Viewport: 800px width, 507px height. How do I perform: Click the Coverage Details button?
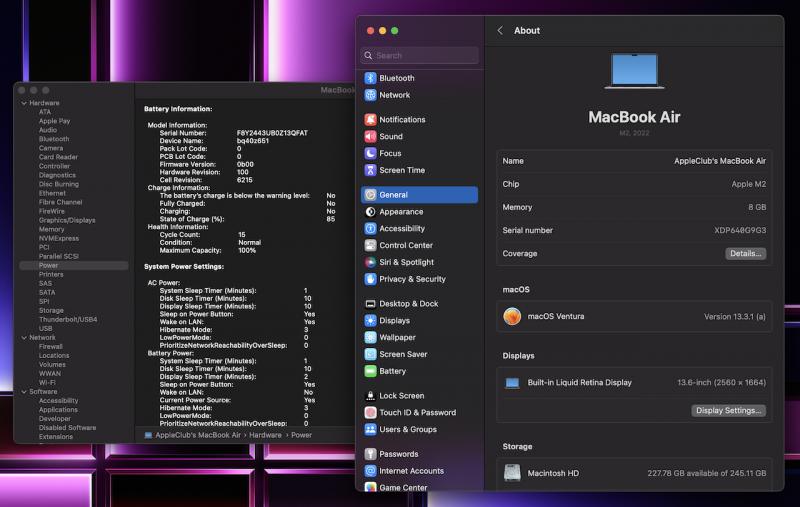pyautogui.click(x=745, y=254)
